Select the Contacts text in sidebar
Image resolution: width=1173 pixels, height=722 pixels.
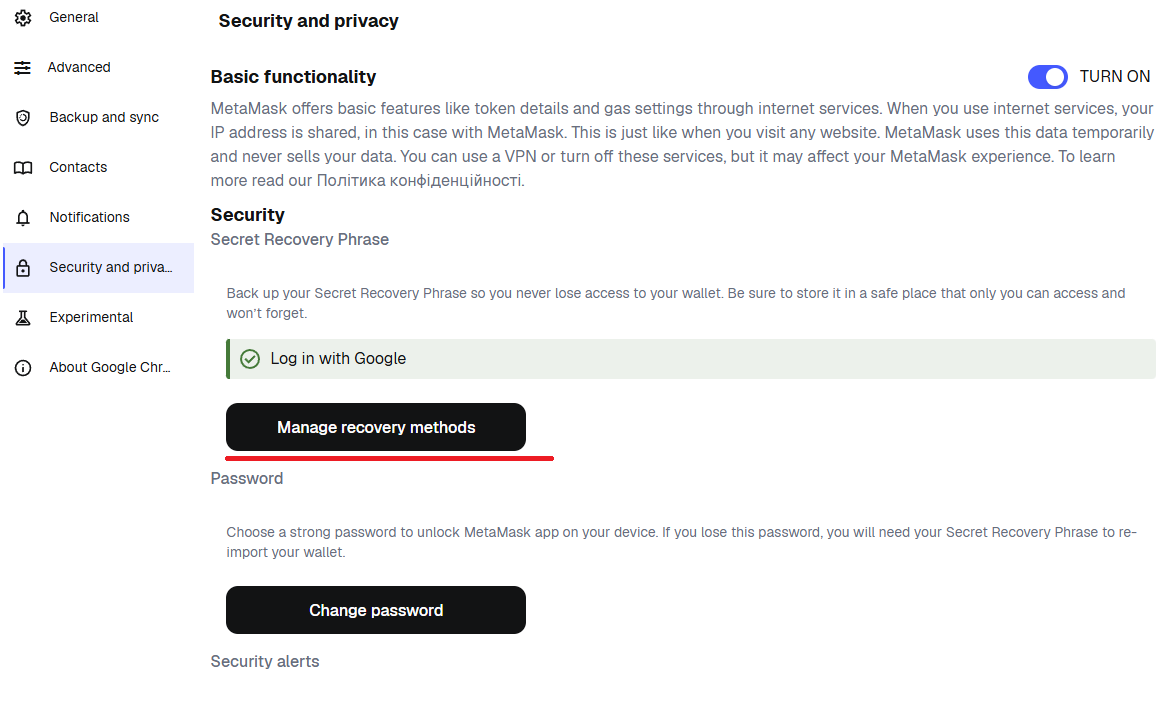coord(78,168)
